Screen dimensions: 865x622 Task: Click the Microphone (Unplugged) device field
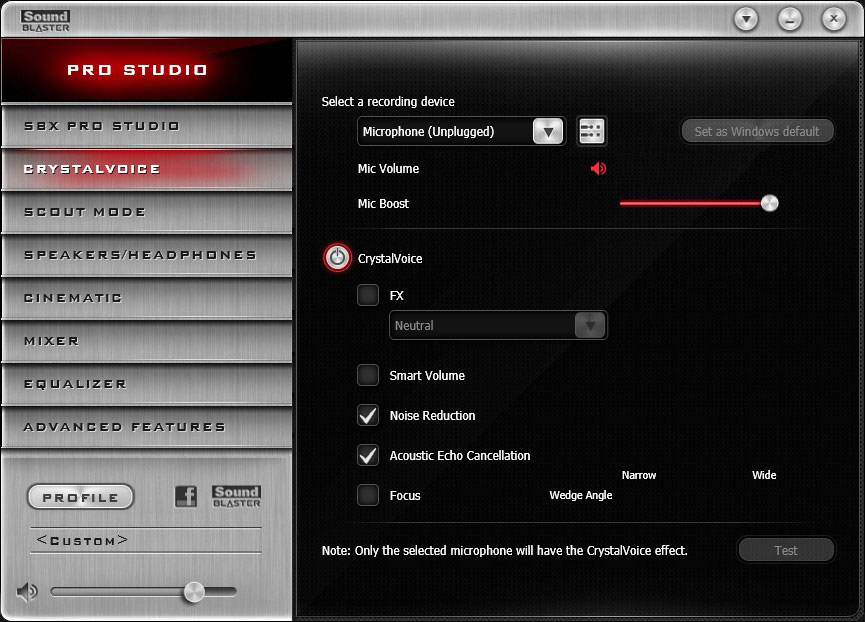(x=462, y=131)
